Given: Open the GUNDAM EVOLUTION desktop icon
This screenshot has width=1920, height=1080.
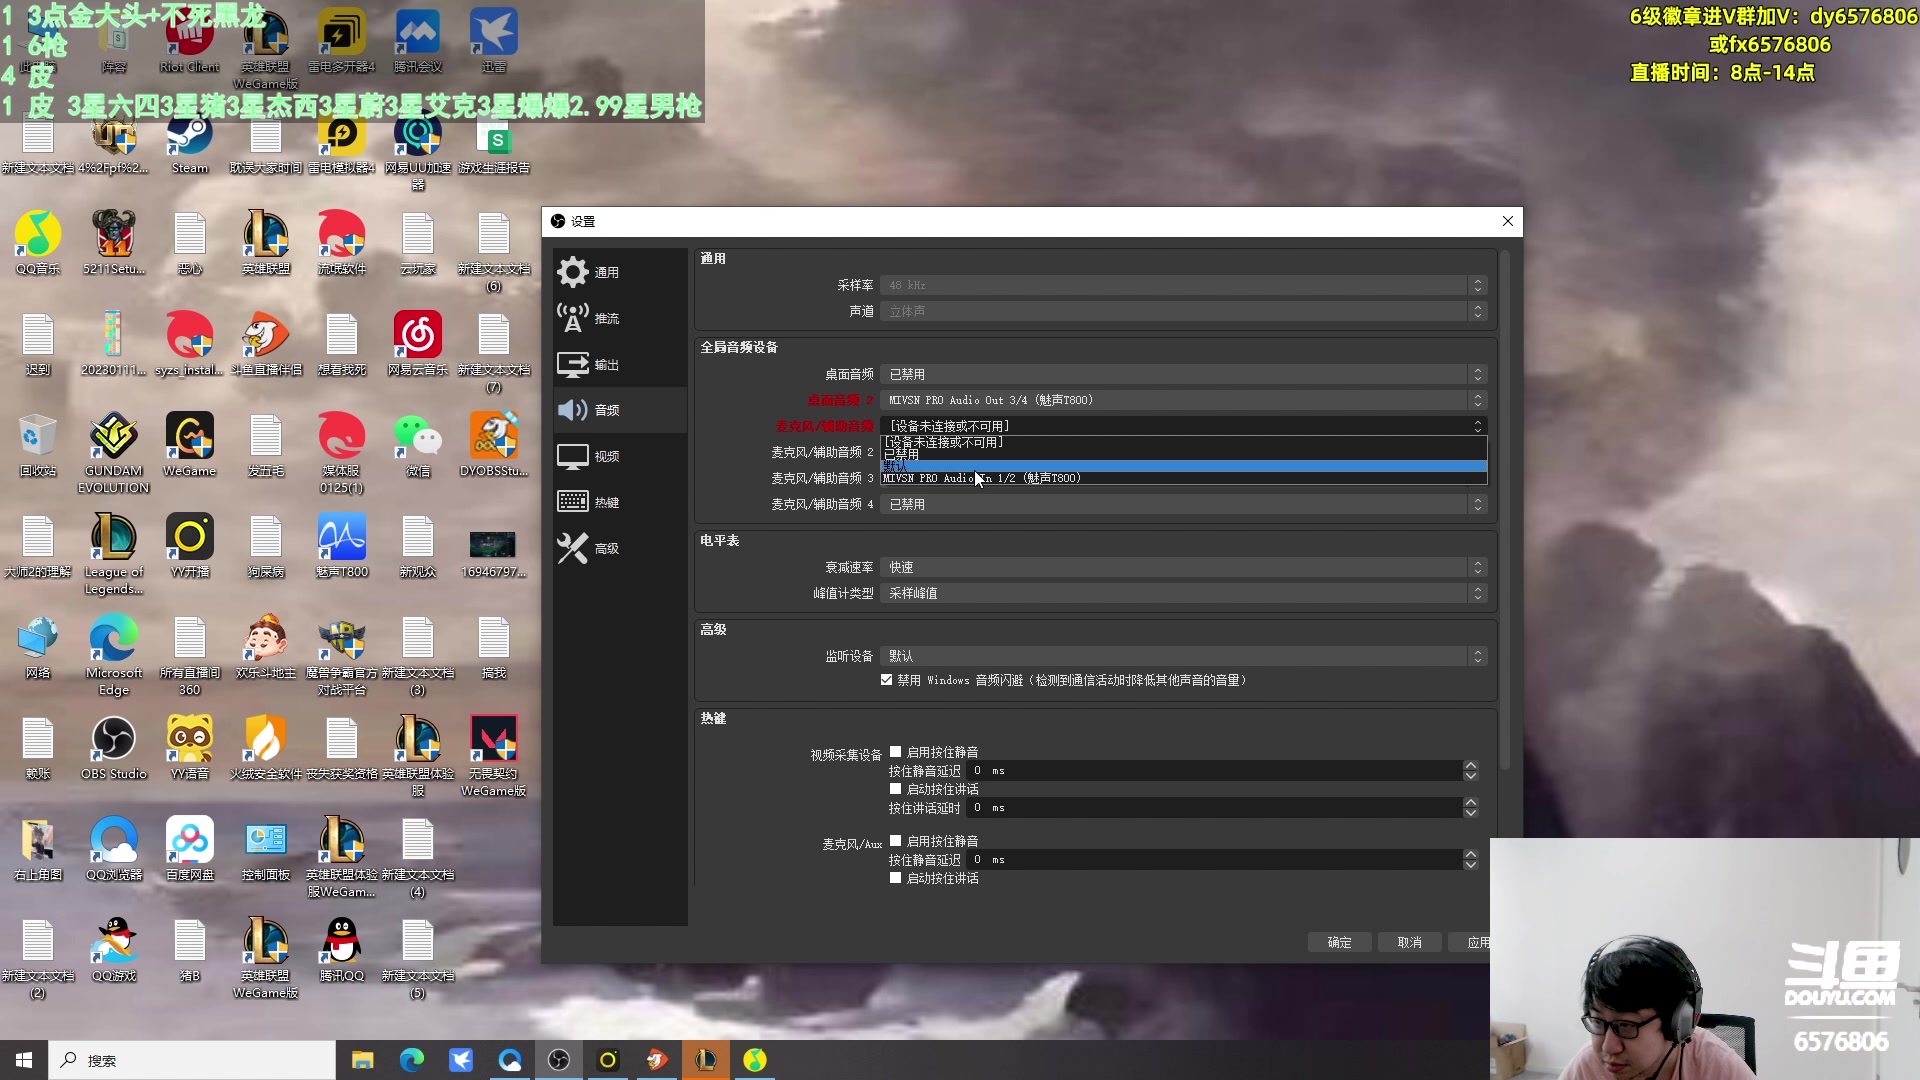Looking at the screenshot, I should (x=113, y=453).
